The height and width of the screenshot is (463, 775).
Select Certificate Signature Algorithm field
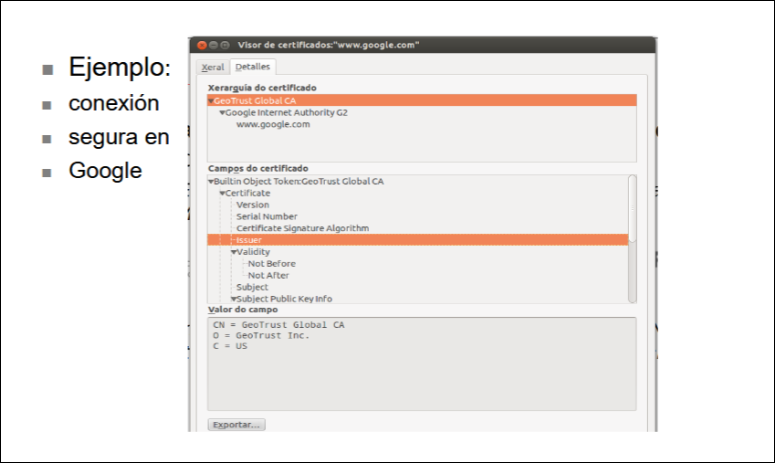[x=302, y=228]
